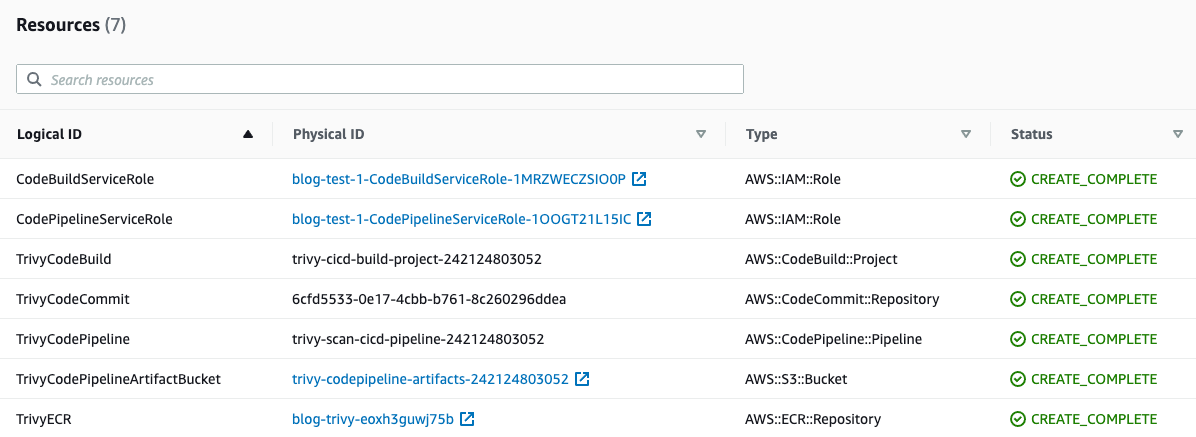
Task: Open blog-test-1-CodePipelineServiceRole-1OOGT21L15IC link
Action: click(x=461, y=219)
